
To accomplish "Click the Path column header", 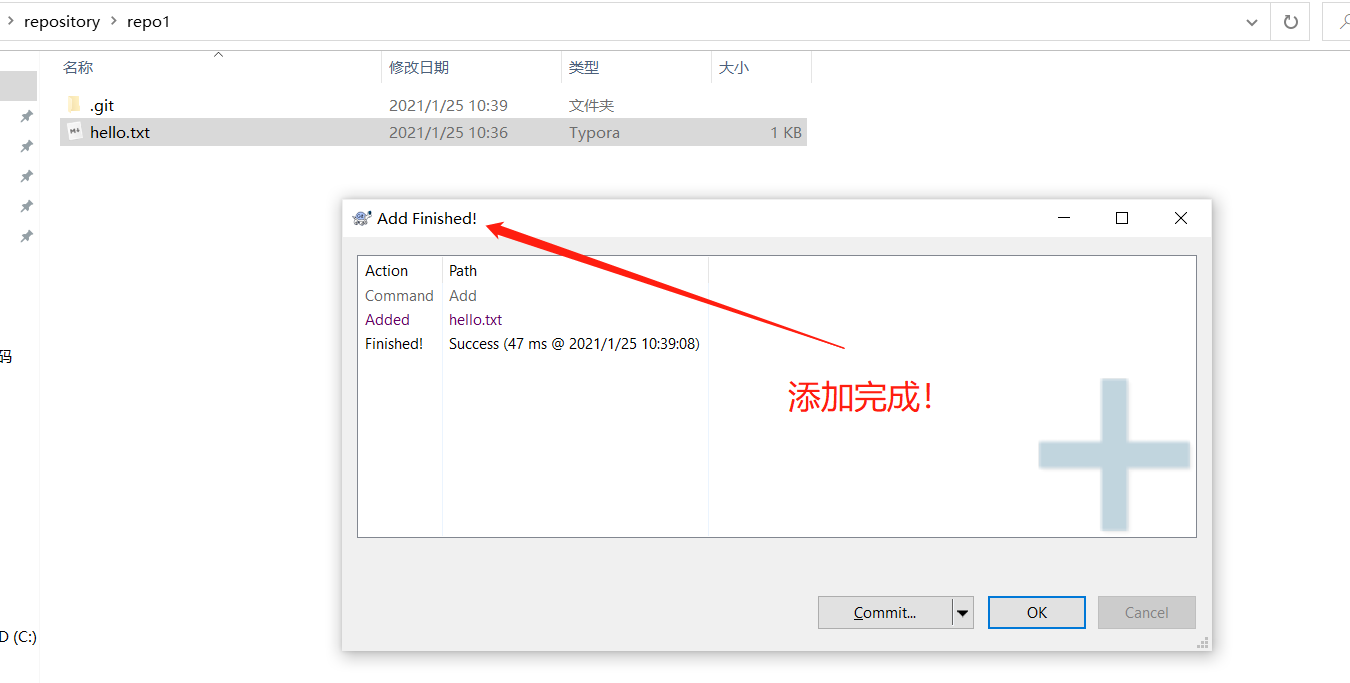I will coord(463,271).
